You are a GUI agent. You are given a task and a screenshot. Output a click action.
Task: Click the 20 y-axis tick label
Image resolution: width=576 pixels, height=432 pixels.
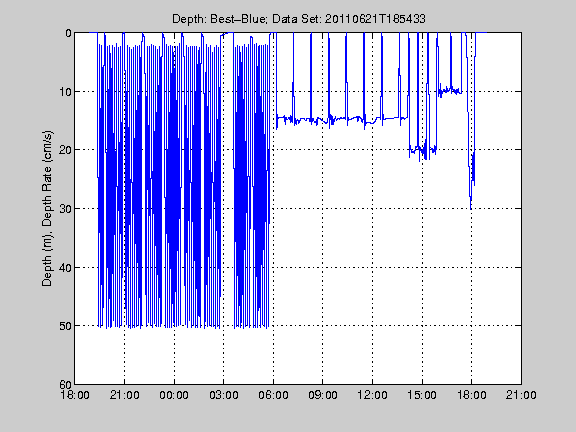pos(65,150)
